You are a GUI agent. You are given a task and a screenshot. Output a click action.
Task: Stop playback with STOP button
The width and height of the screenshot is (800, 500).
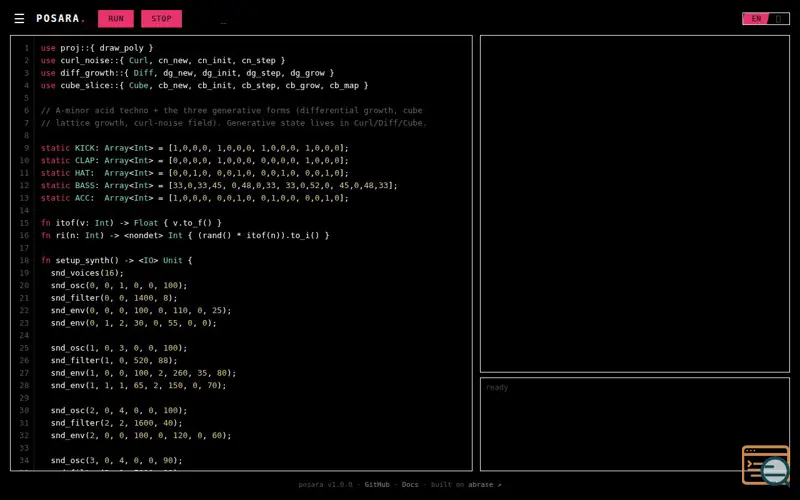(161, 18)
